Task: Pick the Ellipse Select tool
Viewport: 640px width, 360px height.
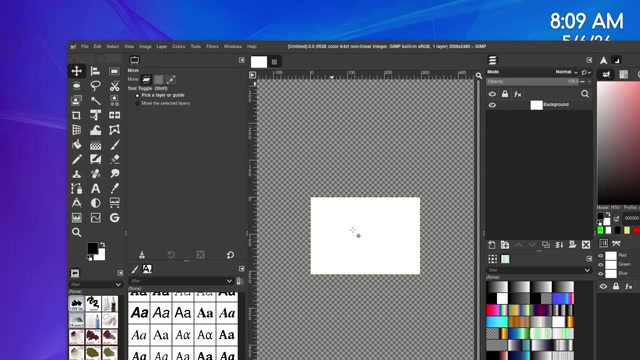Action: point(76,86)
